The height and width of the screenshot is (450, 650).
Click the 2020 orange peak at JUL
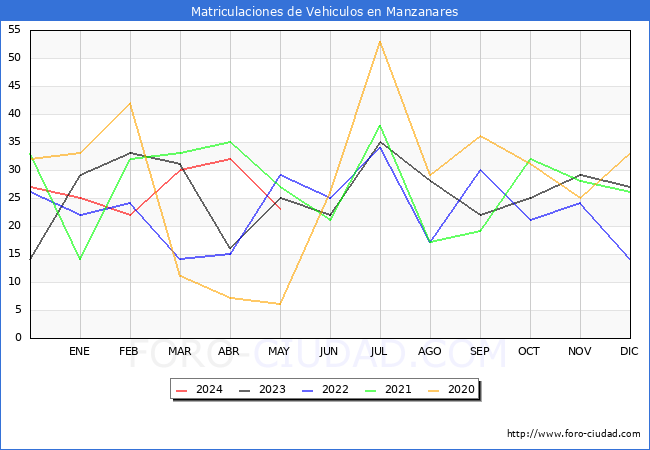click(x=380, y=41)
